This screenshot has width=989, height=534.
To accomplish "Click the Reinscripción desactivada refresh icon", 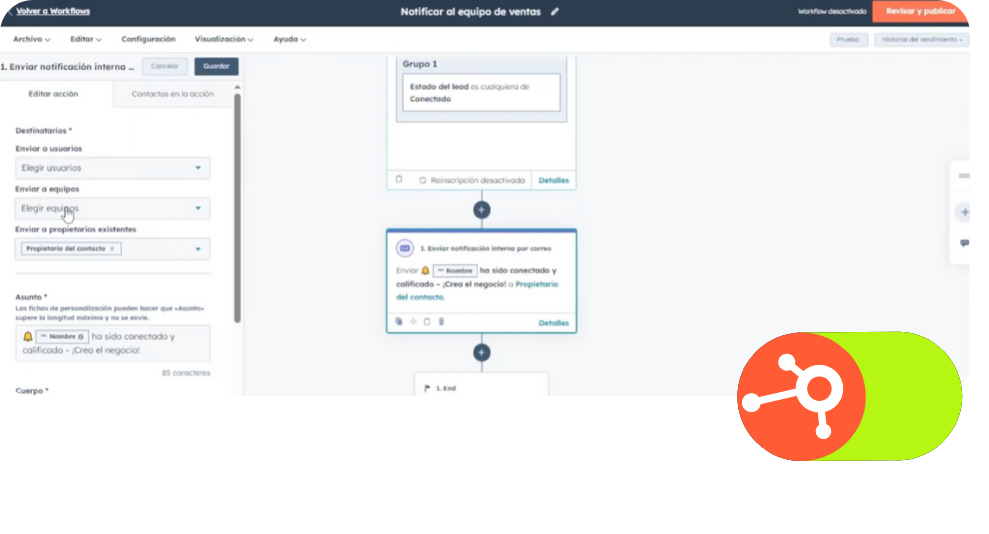I will click(x=423, y=180).
